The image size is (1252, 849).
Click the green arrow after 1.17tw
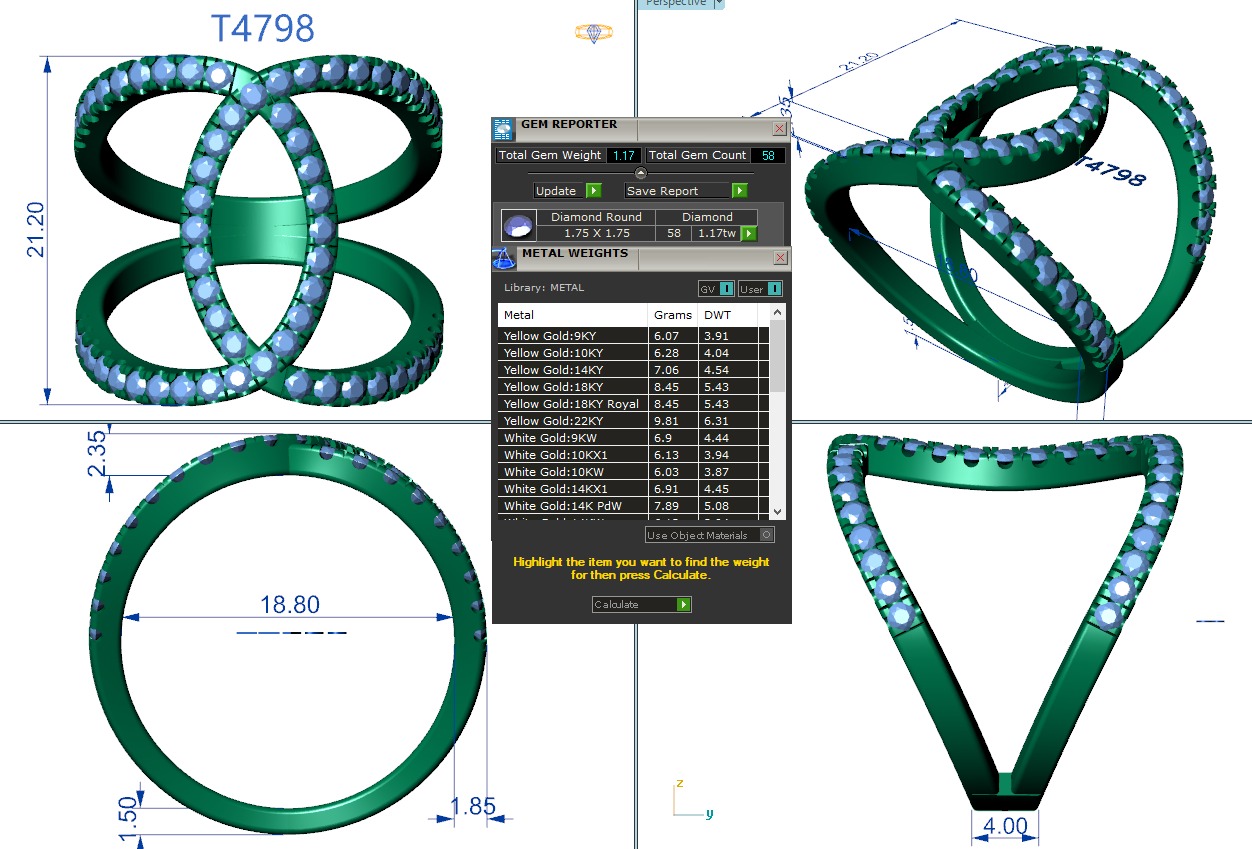747,234
